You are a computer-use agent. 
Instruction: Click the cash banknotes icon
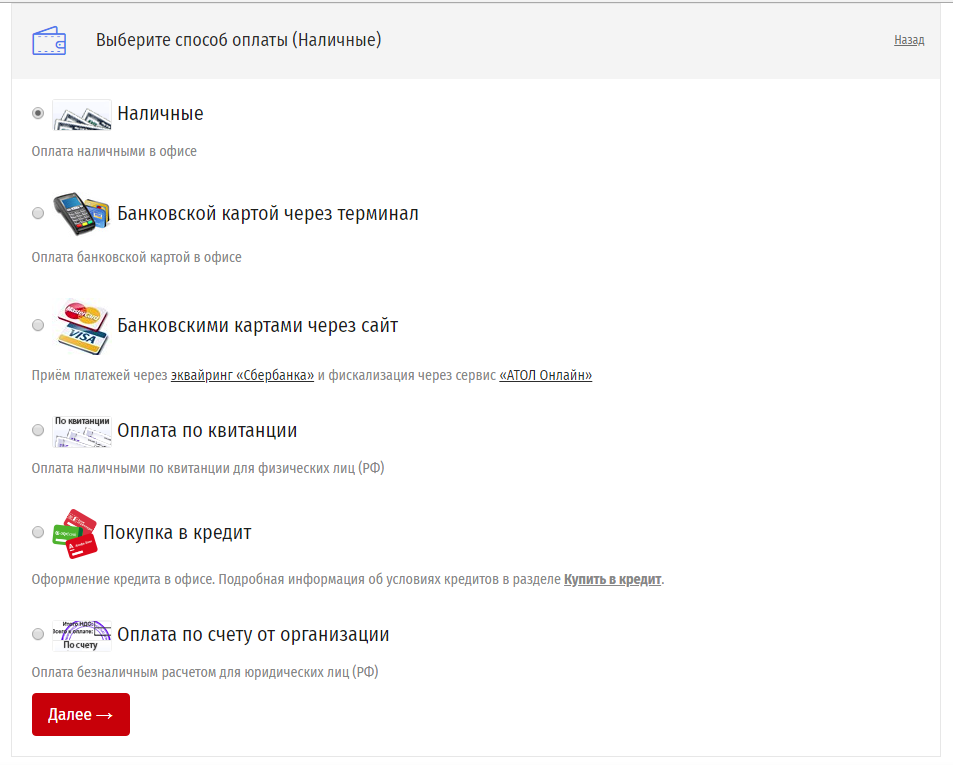[81, 114]
